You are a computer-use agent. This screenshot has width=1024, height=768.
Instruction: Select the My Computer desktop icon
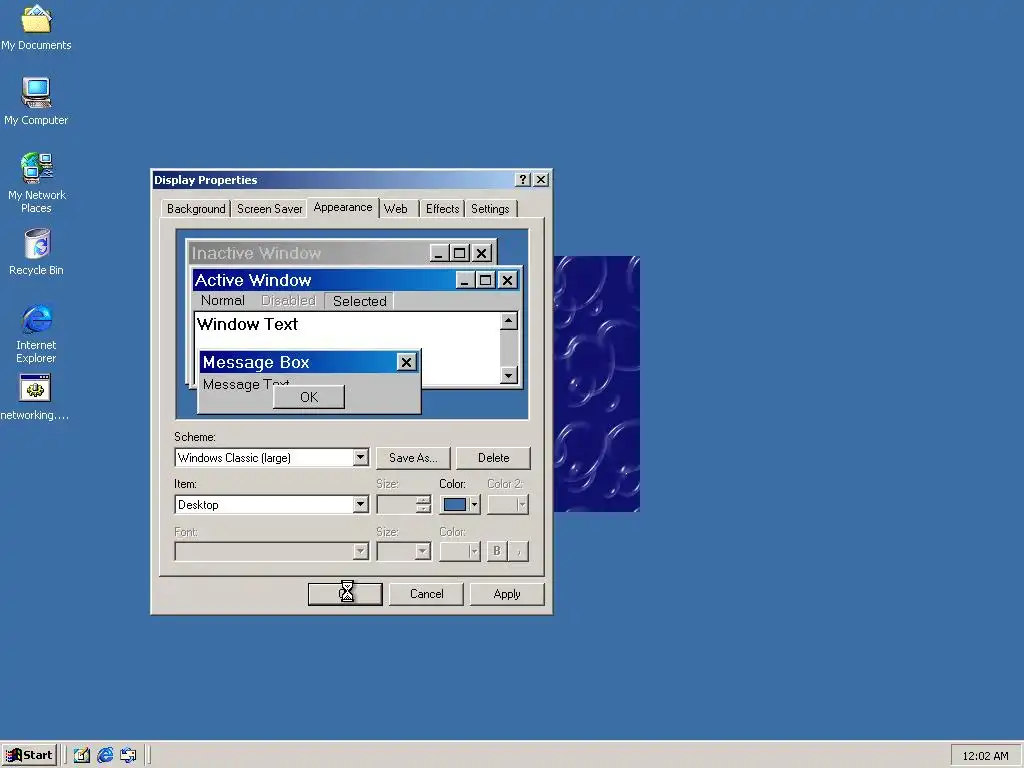(36, 102)
